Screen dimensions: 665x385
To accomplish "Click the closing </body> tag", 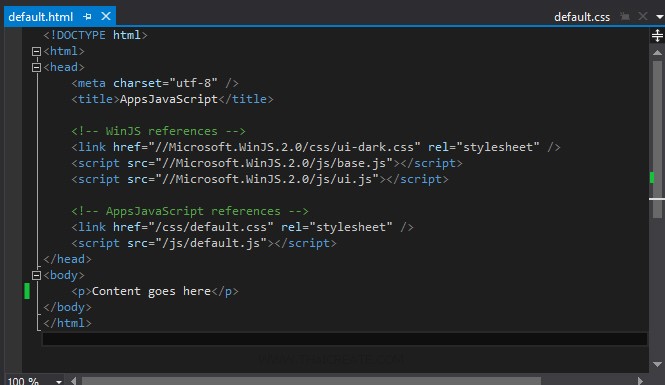I will (67, 307).
